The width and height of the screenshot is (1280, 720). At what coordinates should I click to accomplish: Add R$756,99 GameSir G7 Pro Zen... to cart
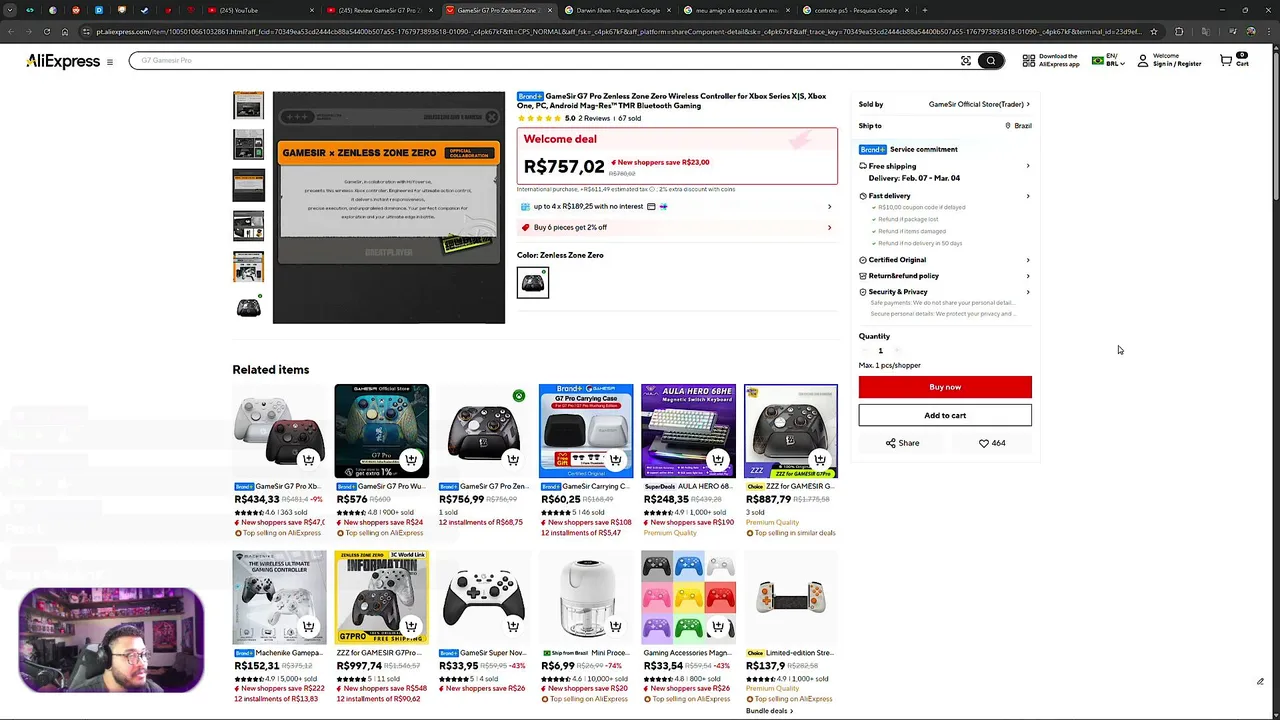(513, 460)
